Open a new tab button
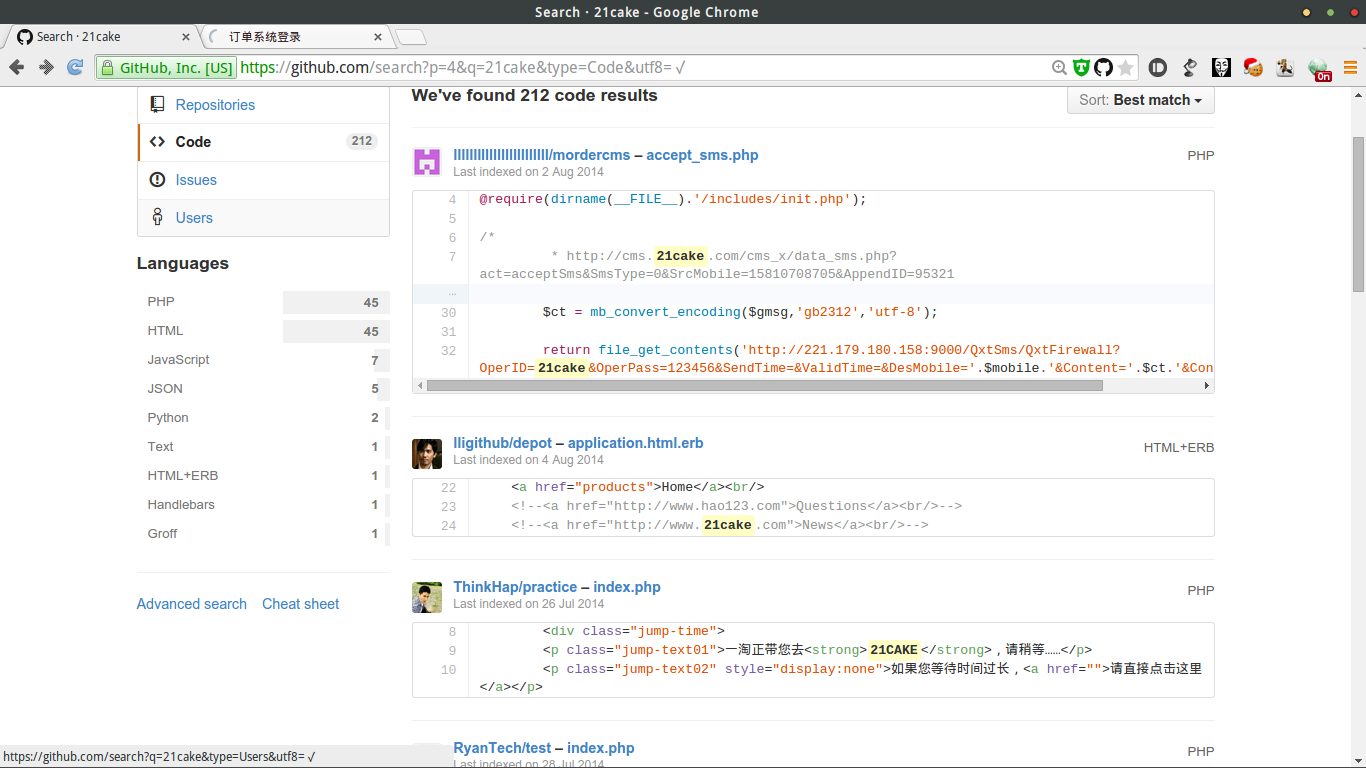The image size is (1366, 768). 411,38
